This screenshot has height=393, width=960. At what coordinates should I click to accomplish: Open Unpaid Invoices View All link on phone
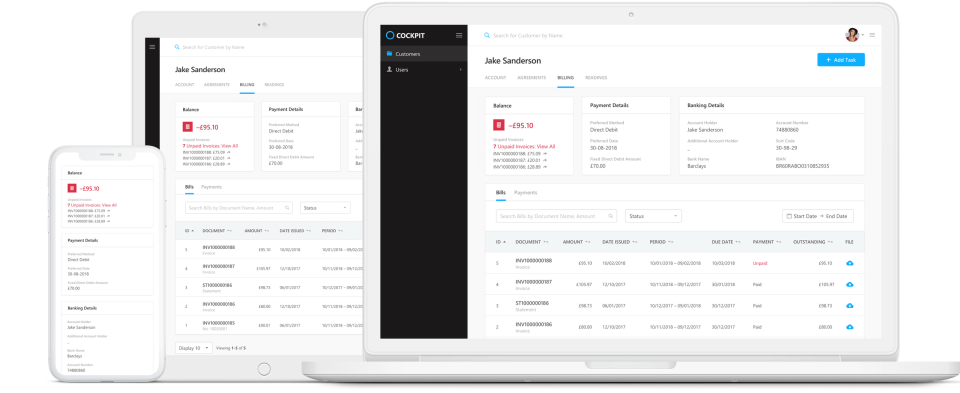pos(92,205)
